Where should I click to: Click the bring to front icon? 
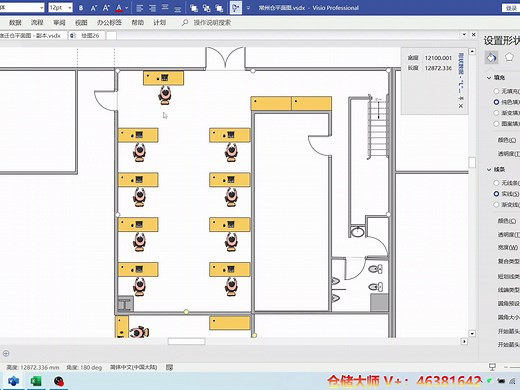click(219, 8)
